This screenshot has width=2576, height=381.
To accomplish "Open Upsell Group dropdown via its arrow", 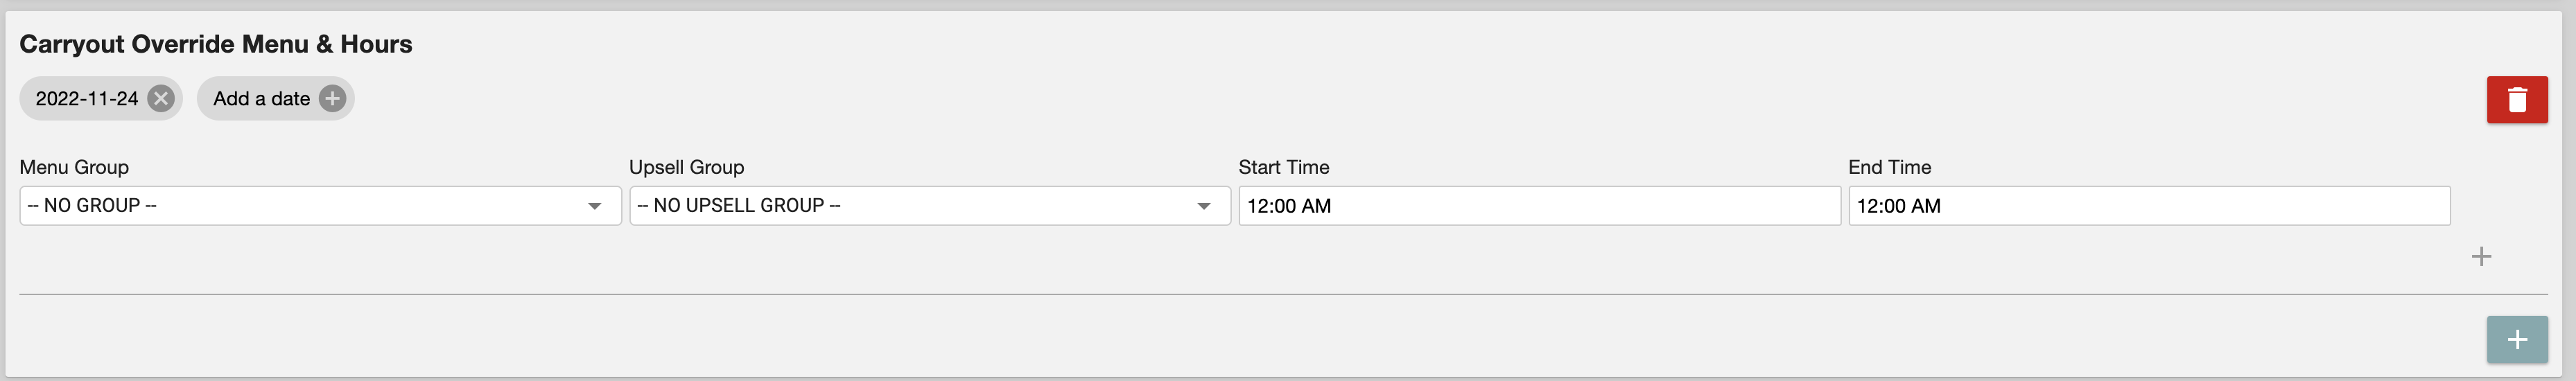I will 1203,206.
